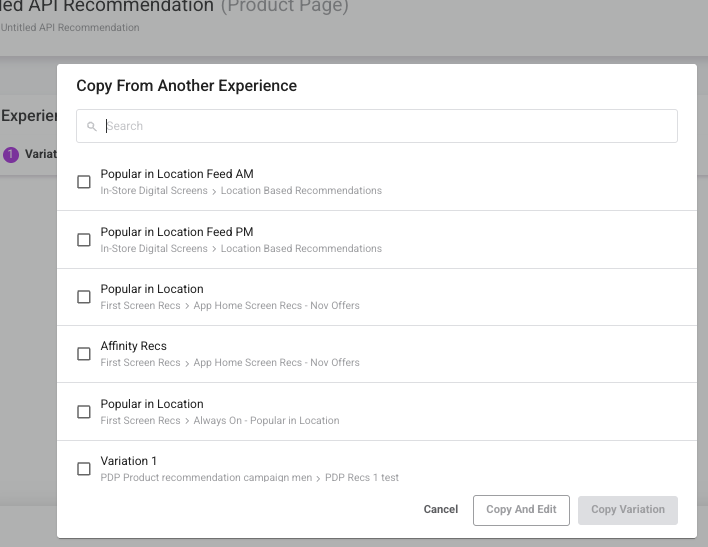Image resolution: width=708 pixels, height=547 pixels.
Task: Click the purple number 1 variation badge
Action: click(x=11, y=155)
